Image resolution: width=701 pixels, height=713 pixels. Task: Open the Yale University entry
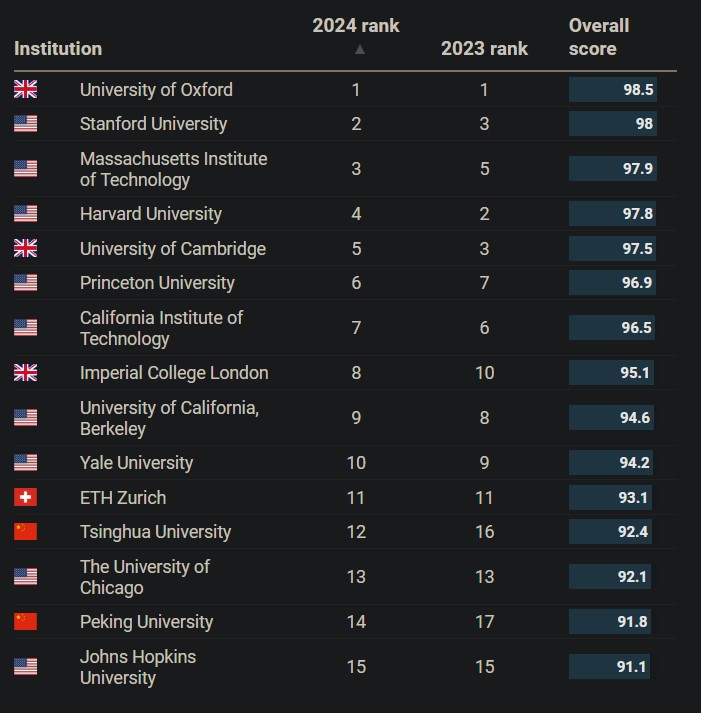tap(136, 463)
